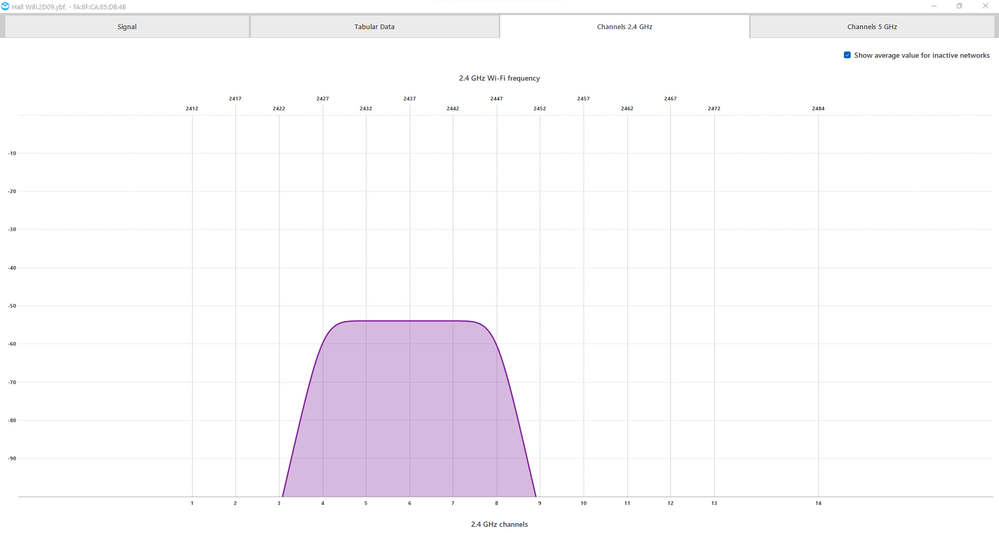Click the purple network signal area
This screenshot has width=999, height=533.
click(x=409, y=400)
